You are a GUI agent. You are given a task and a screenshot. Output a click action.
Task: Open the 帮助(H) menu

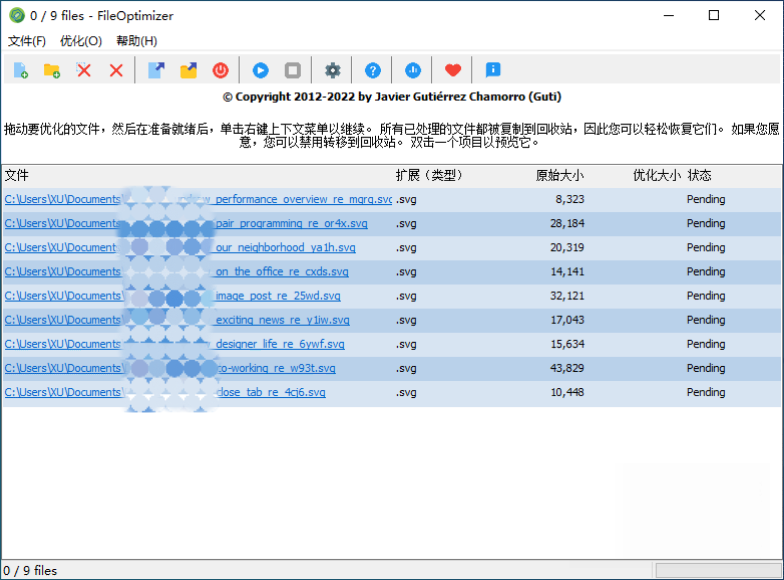tap(137, 41)
